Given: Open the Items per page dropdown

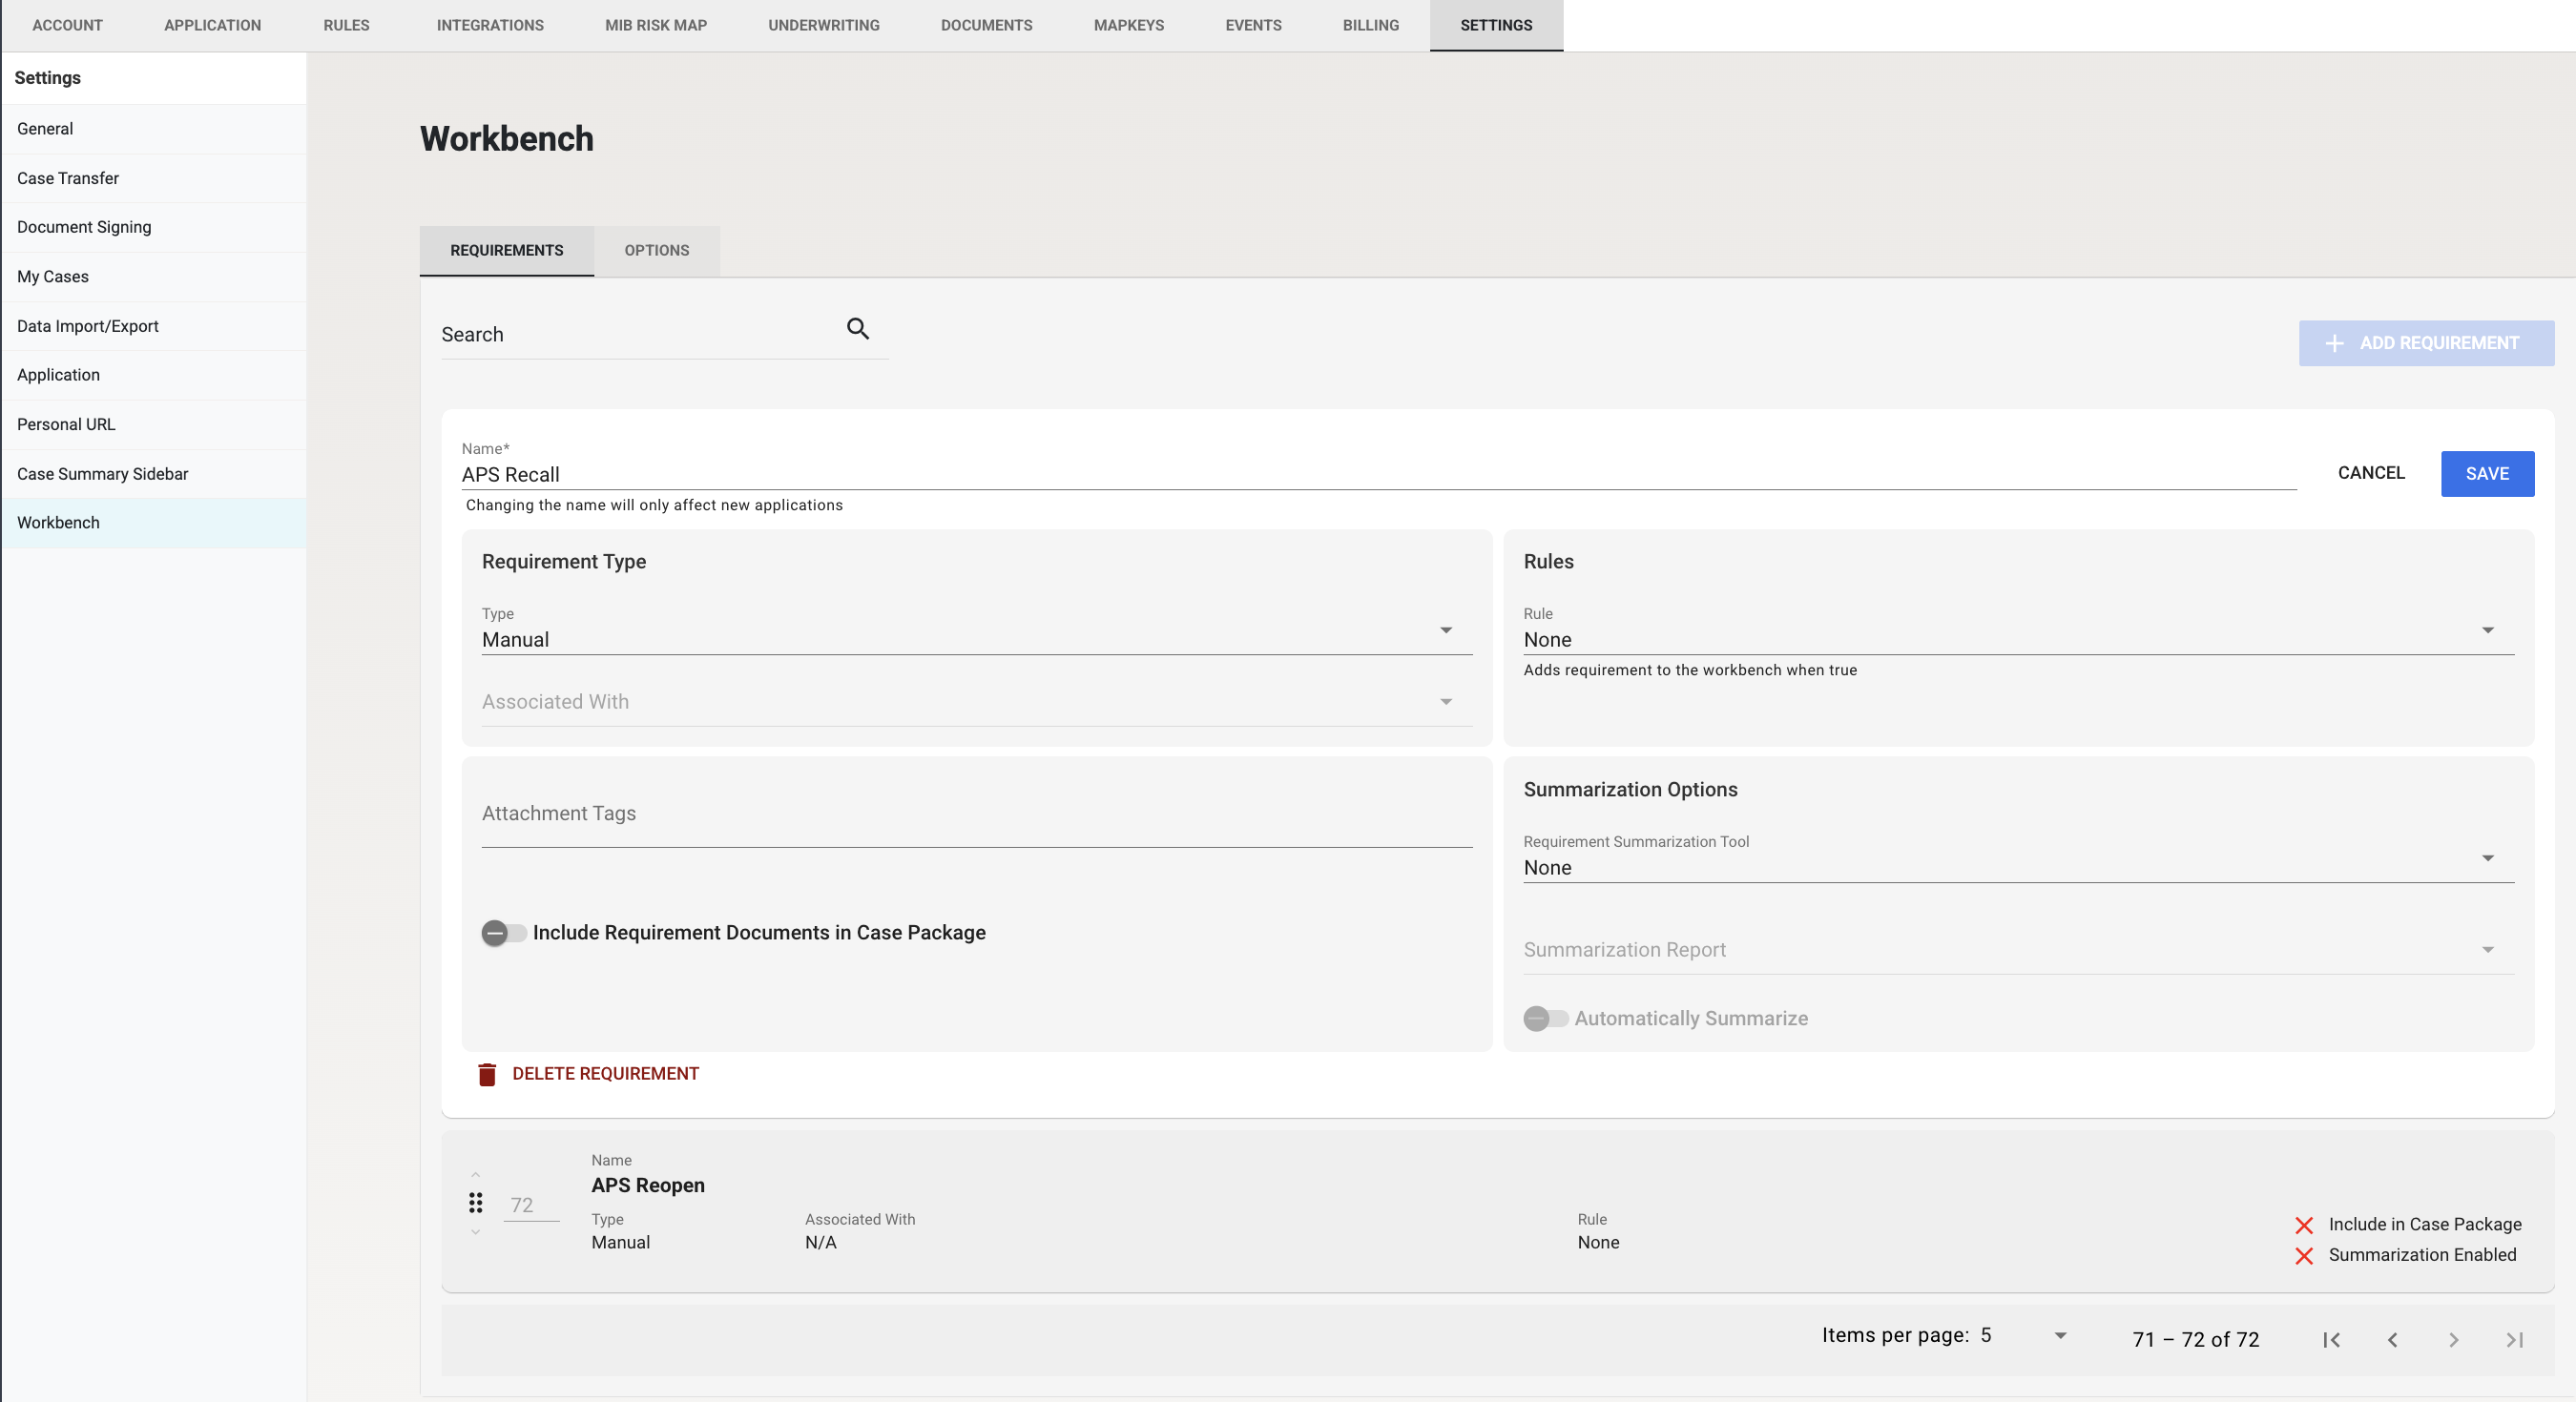Looking at the screenshot, I should pyautogui.click(x=2022, y=1336).
